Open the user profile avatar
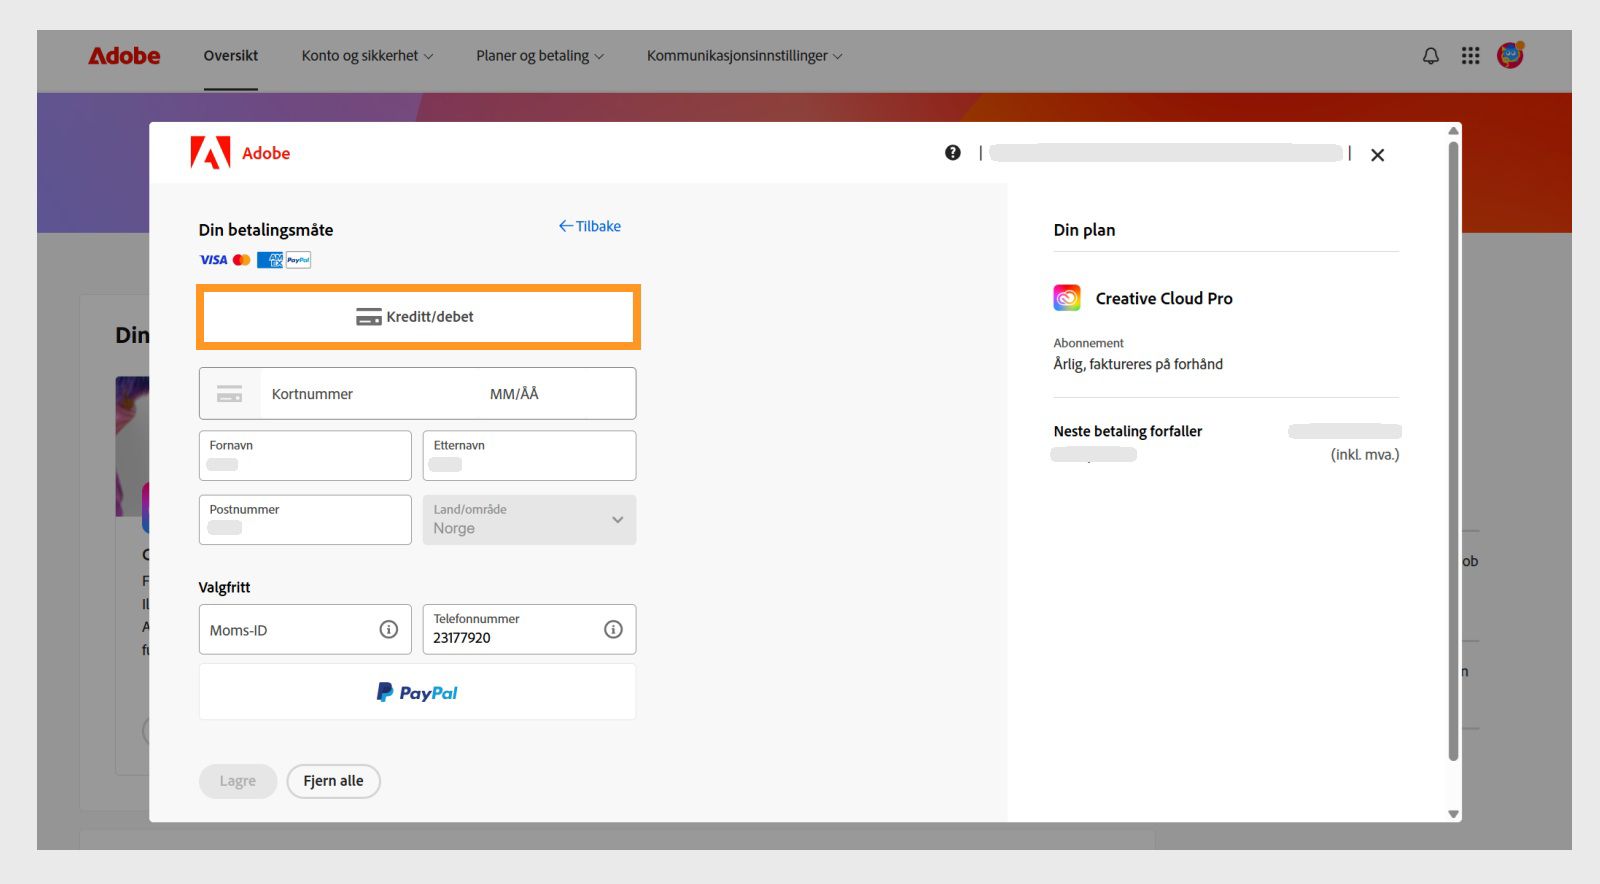Viewport: 1600px width, 884px height. pos(1510,55)
